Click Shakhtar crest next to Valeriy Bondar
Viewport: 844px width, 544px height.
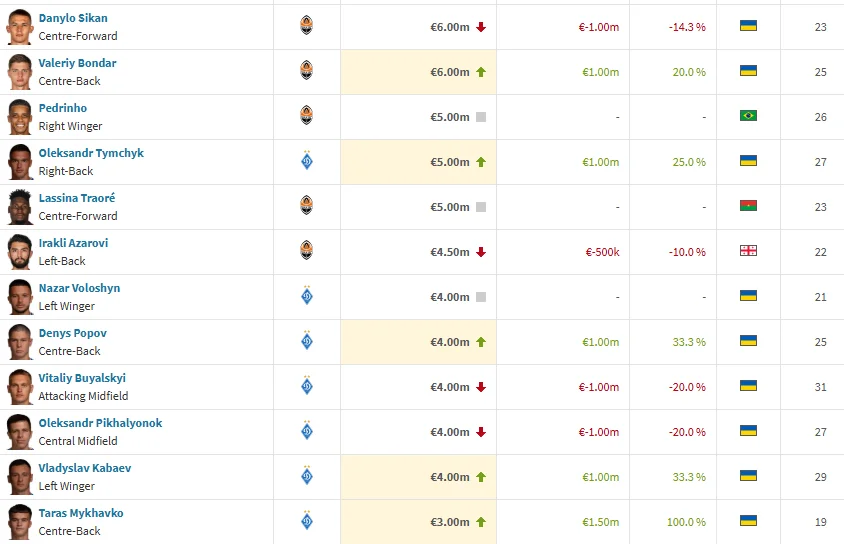click(307, 71)
